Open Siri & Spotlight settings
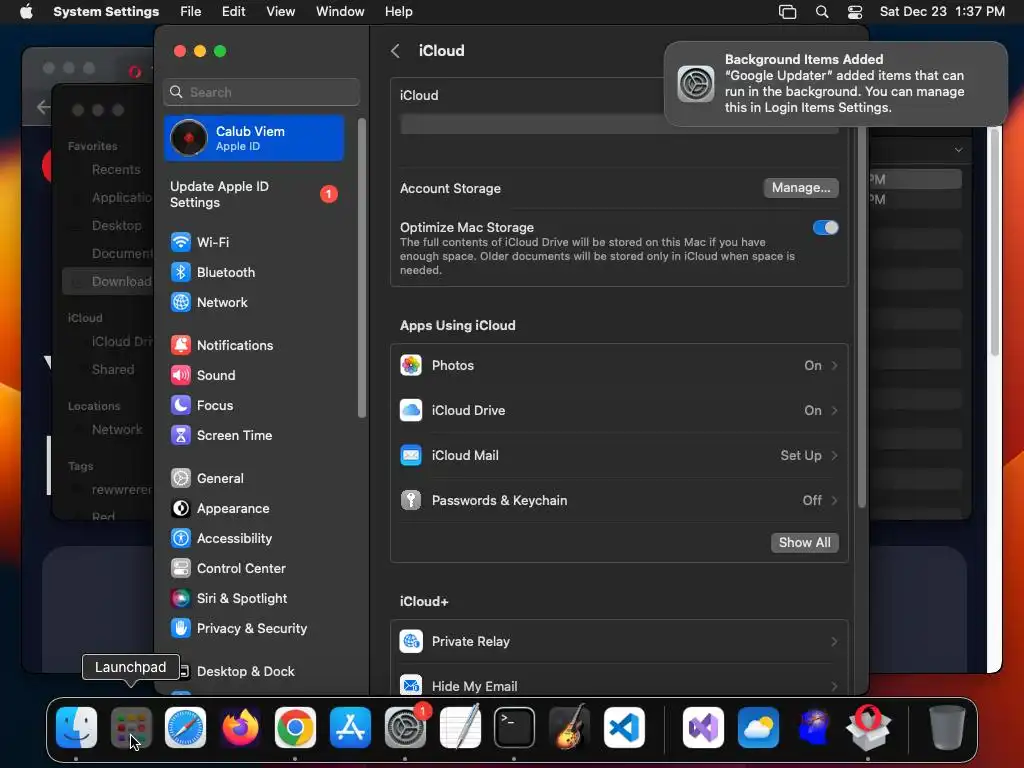The height and width of the screenshot is (768, 1024). click(256, 599)
